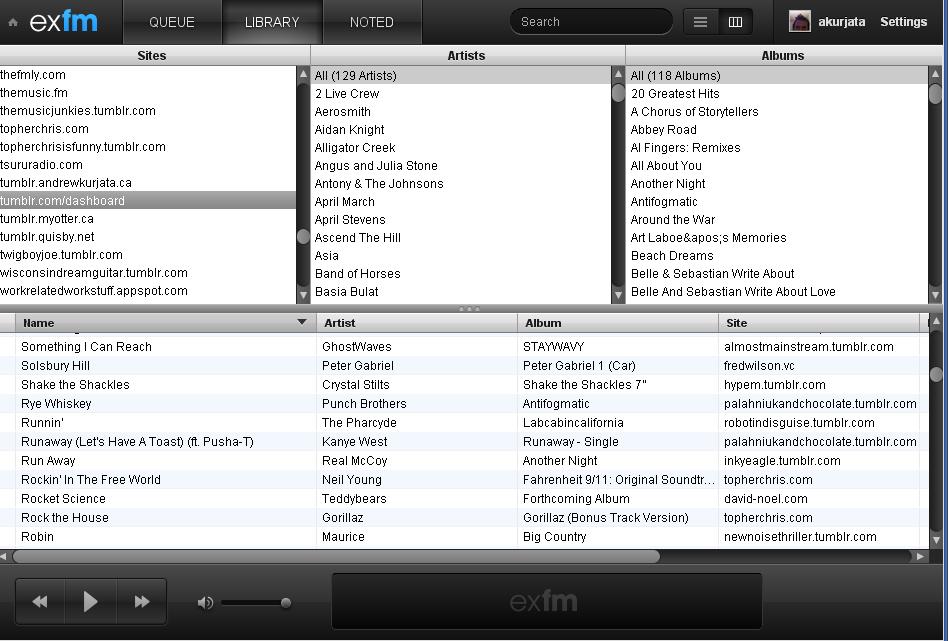Select artist Band of Horses
Viewport: 948px width, 641px height.
pos(461,274)
